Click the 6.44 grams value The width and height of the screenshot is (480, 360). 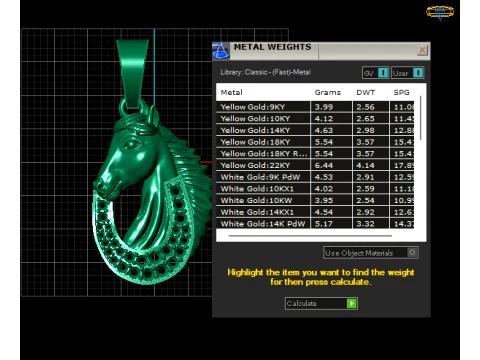pos(324,165)
